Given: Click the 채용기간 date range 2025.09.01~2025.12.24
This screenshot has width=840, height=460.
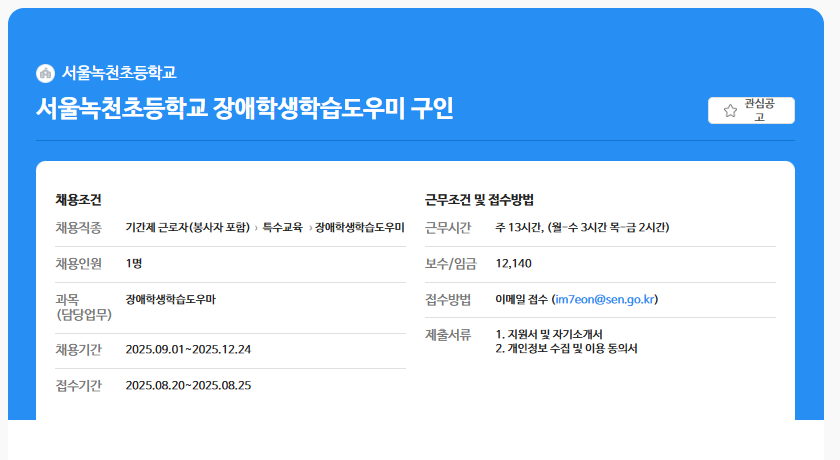Looking at the screenshot, I should pos(188,349).
